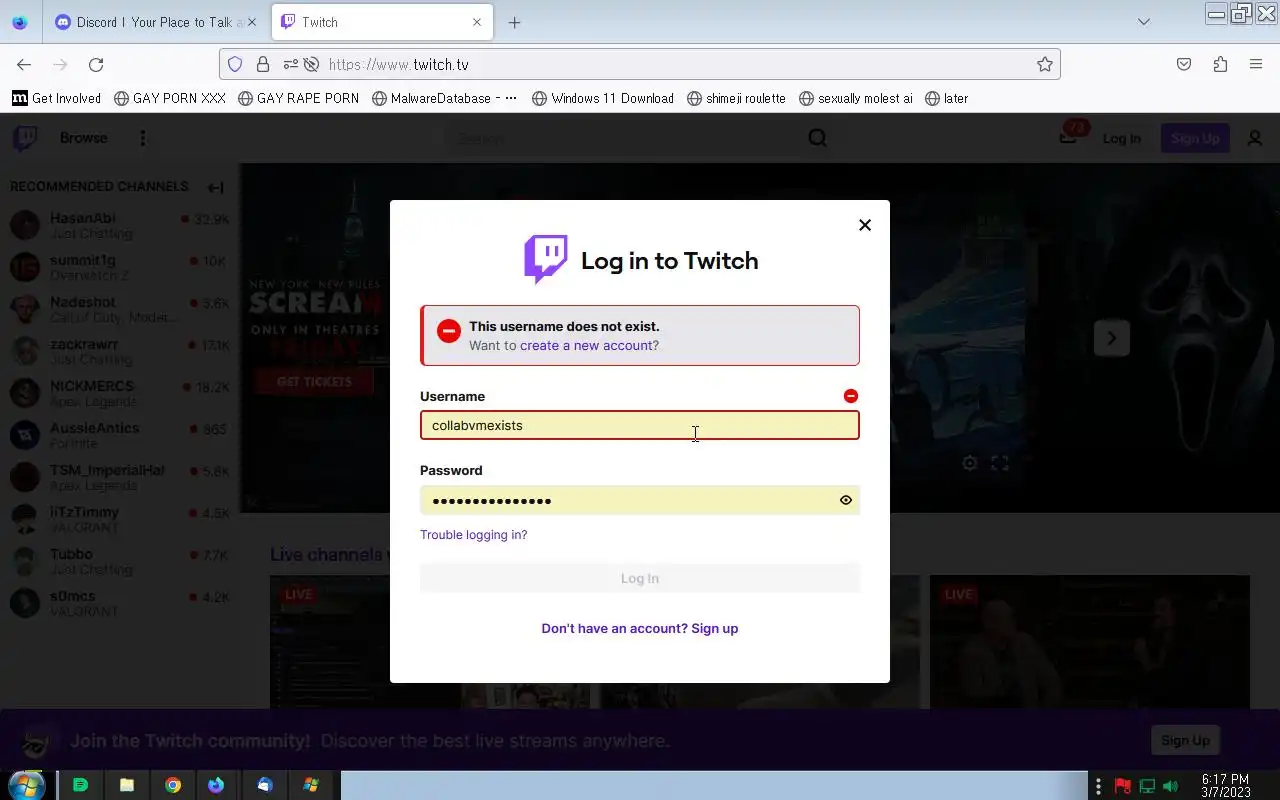Open HasanAbi channel in sidebar

coord(120,225)
